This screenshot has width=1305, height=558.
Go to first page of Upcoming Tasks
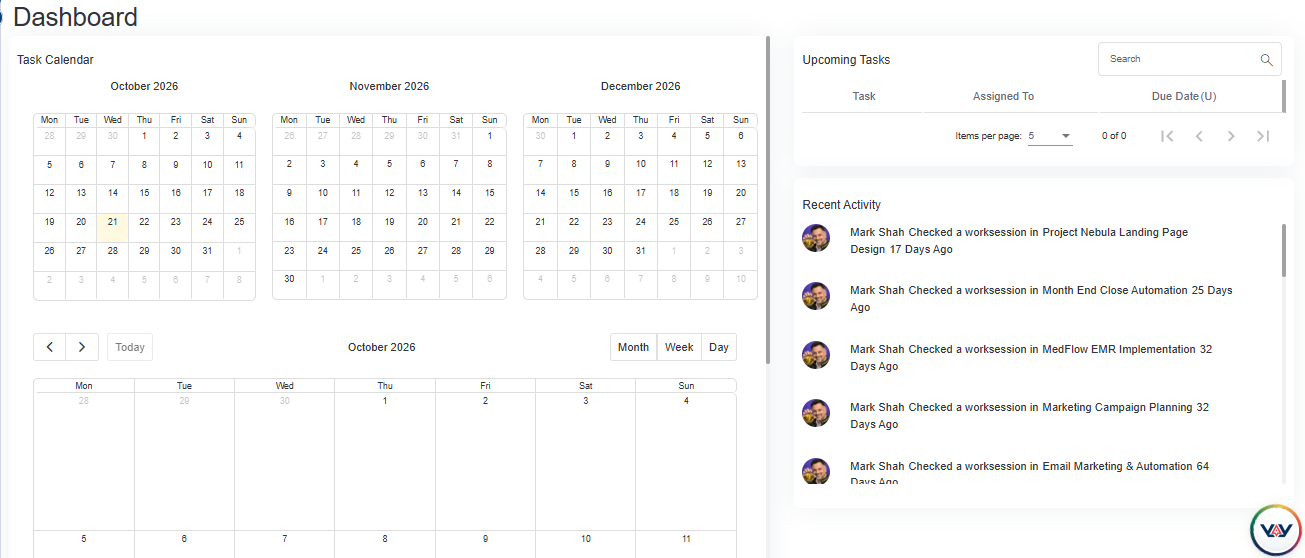tap(1167, 136)
